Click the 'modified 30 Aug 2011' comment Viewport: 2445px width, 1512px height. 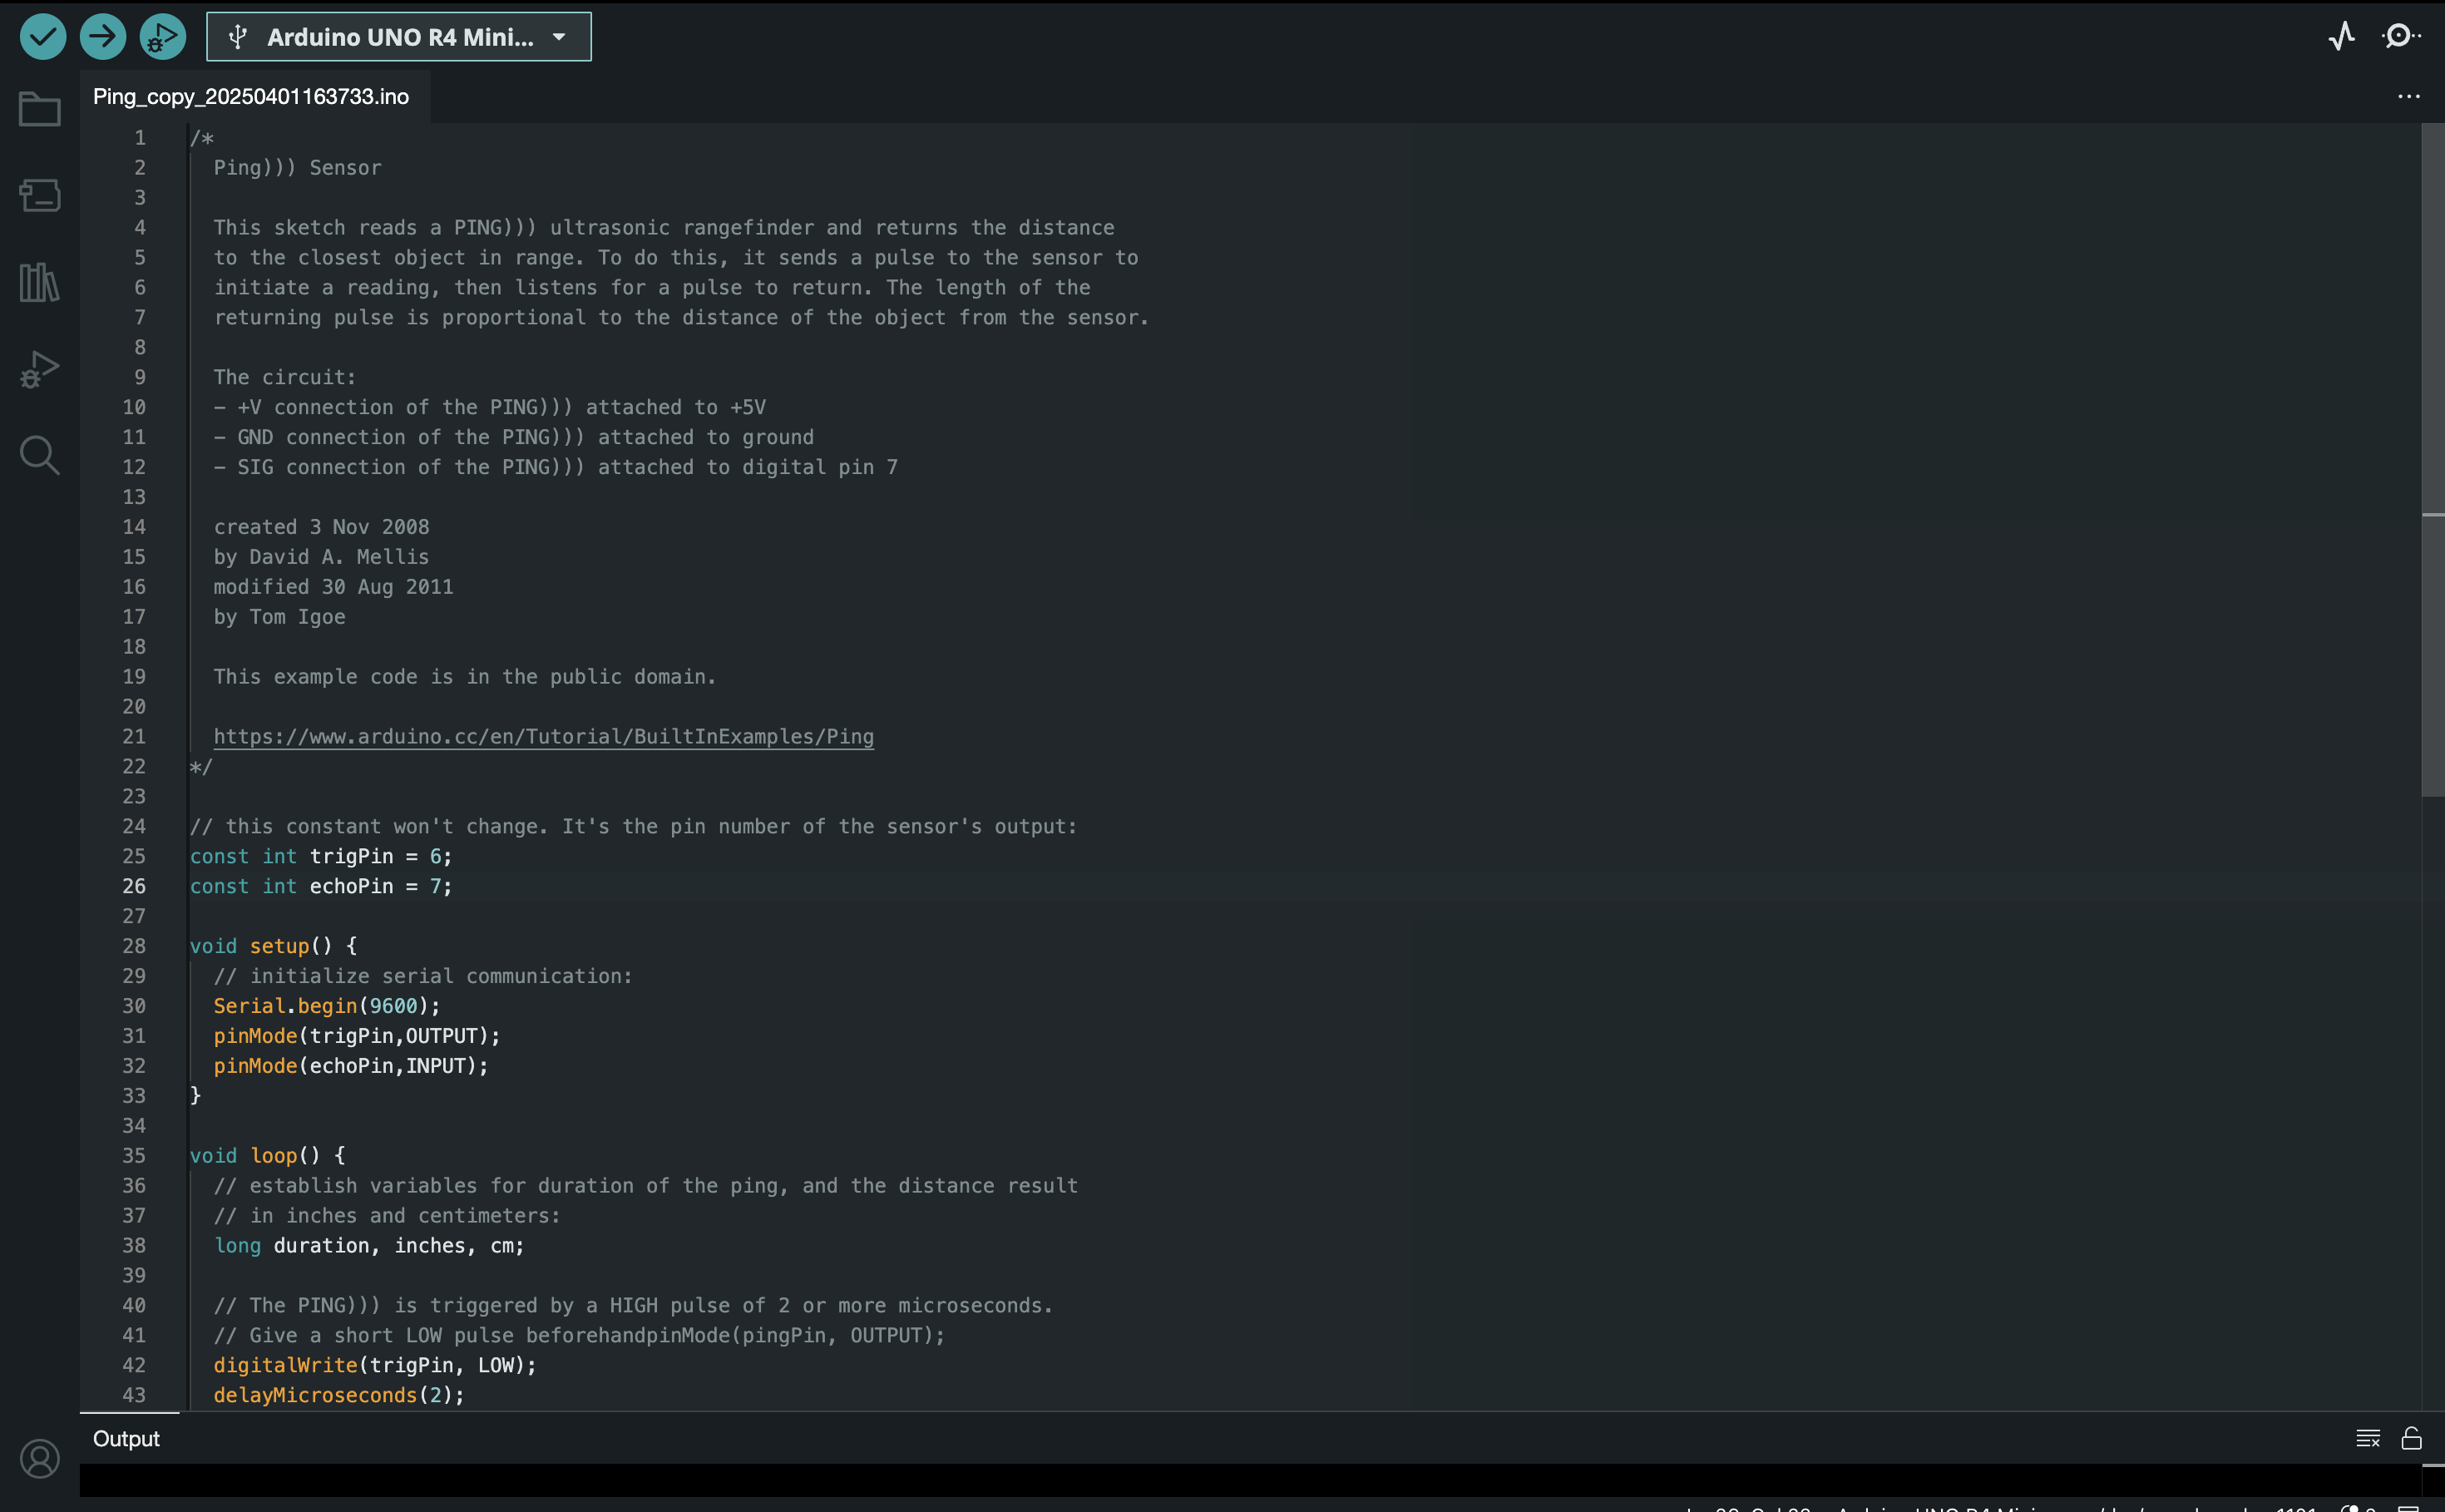(x=333, y=587)
